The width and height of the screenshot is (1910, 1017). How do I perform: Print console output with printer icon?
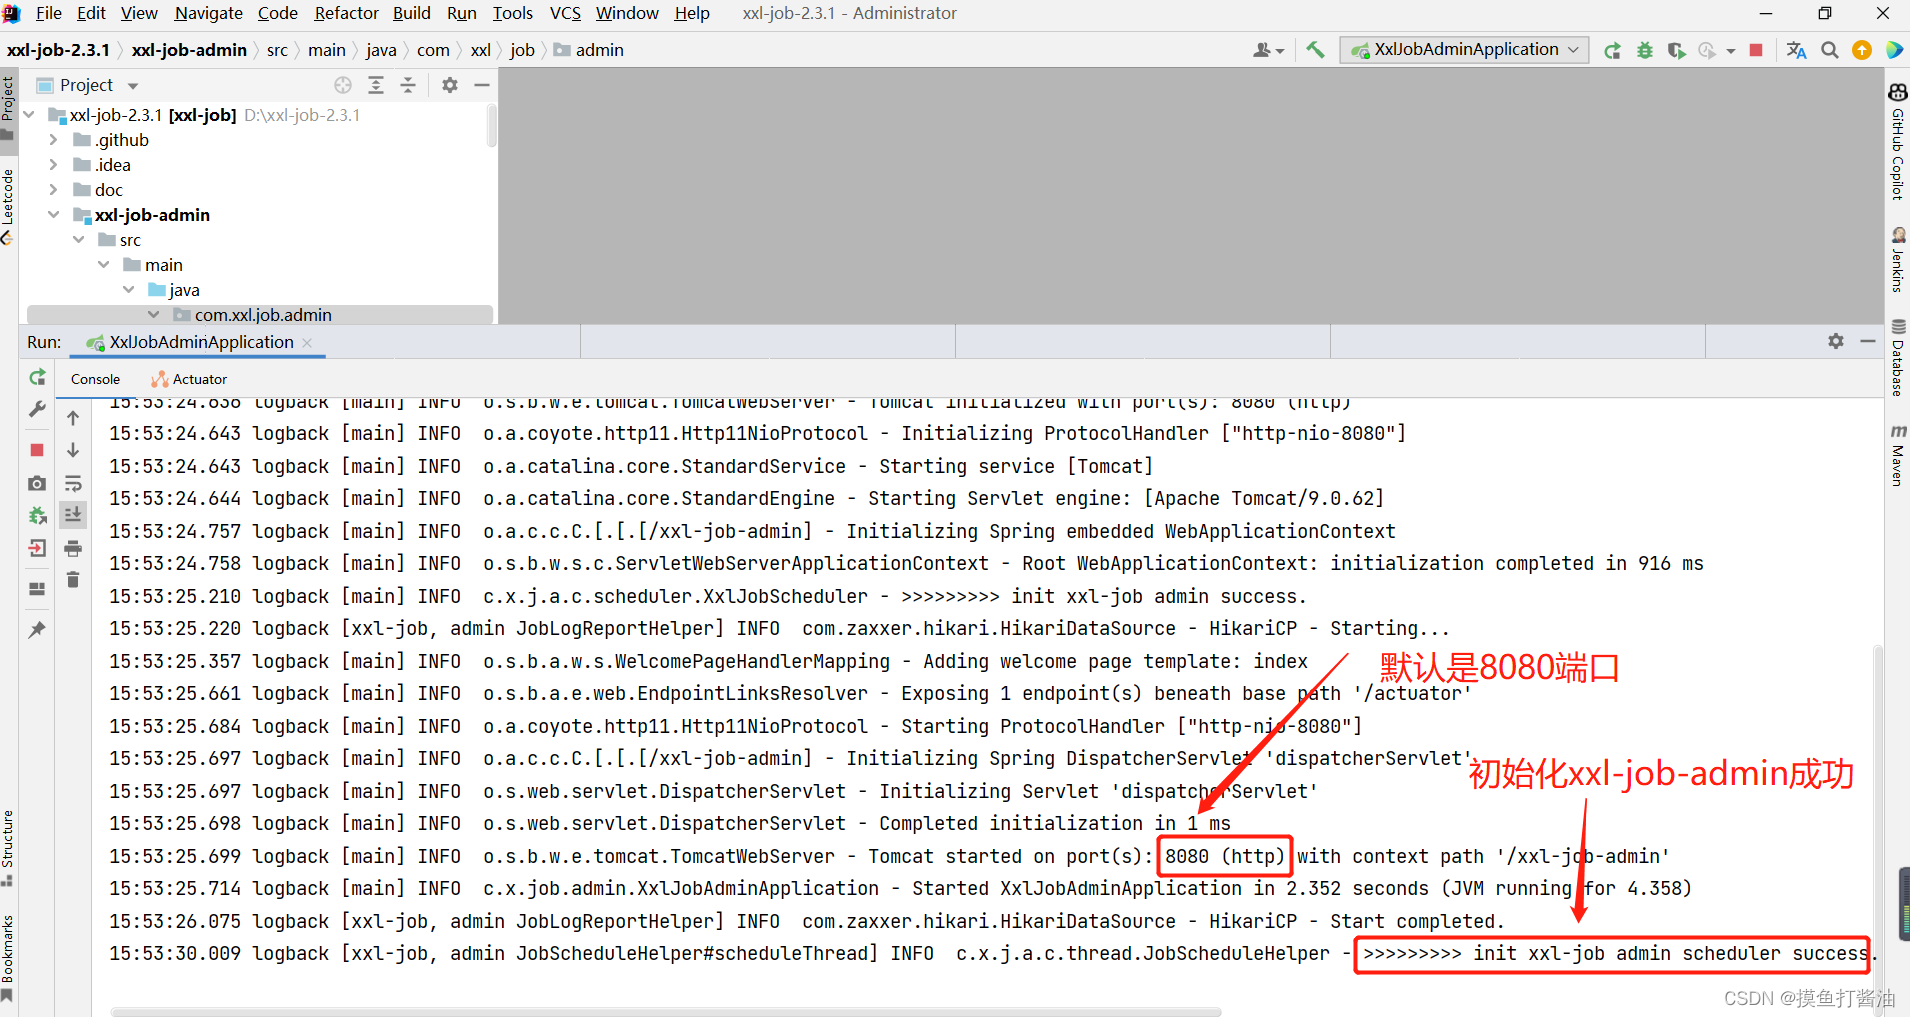(73, 548)
